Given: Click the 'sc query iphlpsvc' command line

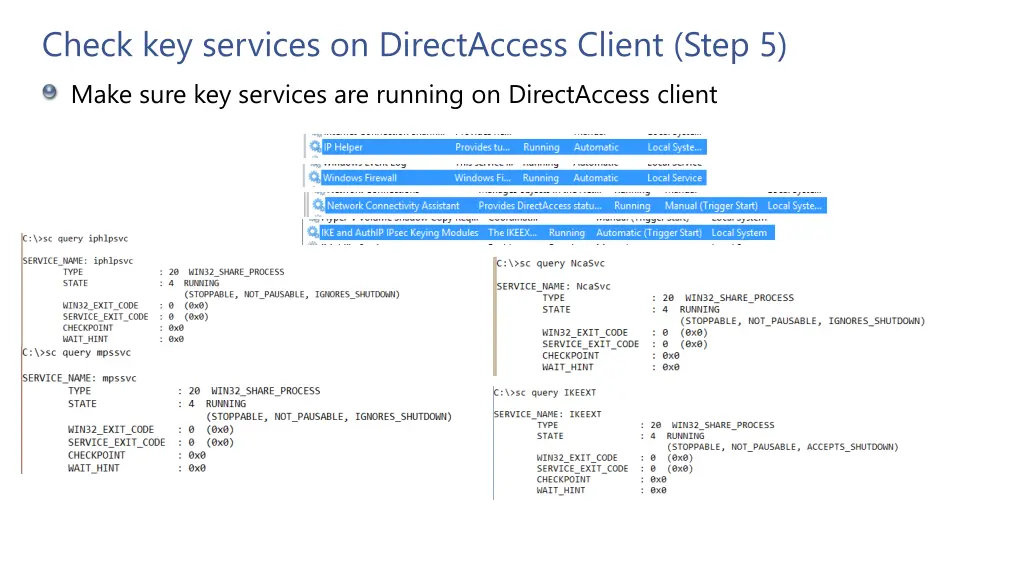Looking at the screenshot, I should (x=75, y=238).
